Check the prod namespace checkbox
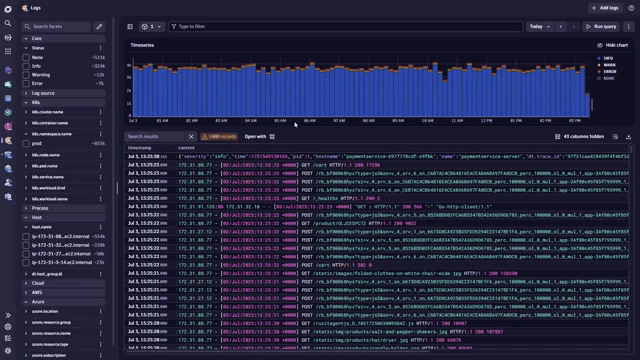This screenshot has height=360, width=640. pyautogui.click(x=26, y=144)
